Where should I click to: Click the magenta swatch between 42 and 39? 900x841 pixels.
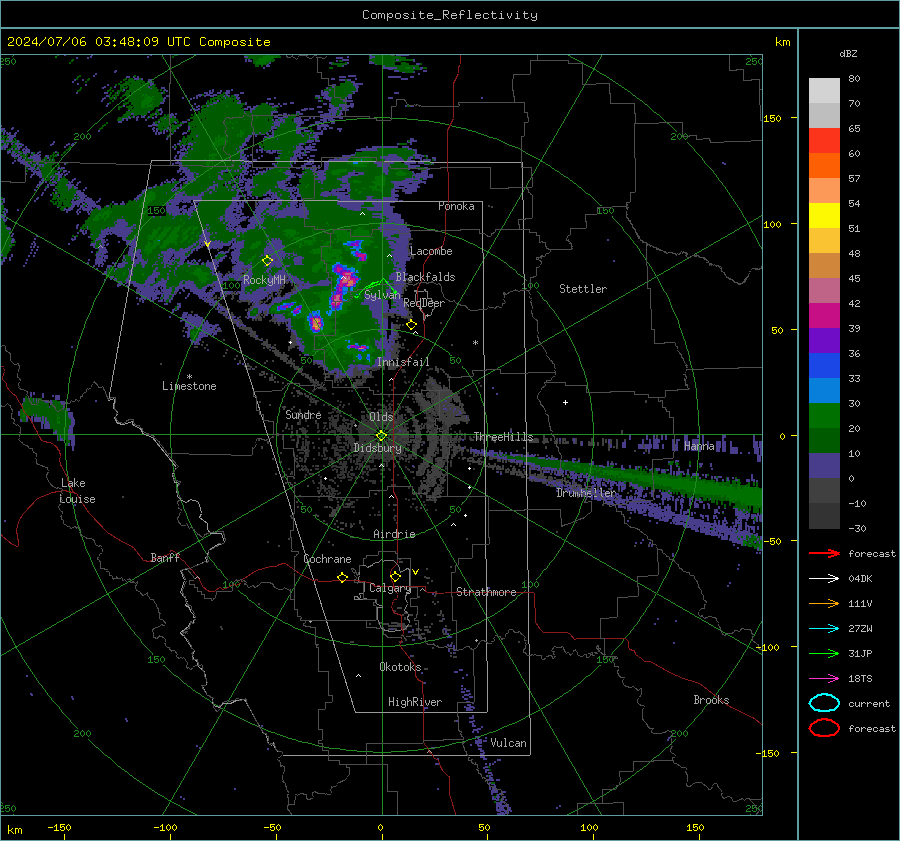point(824,316)
